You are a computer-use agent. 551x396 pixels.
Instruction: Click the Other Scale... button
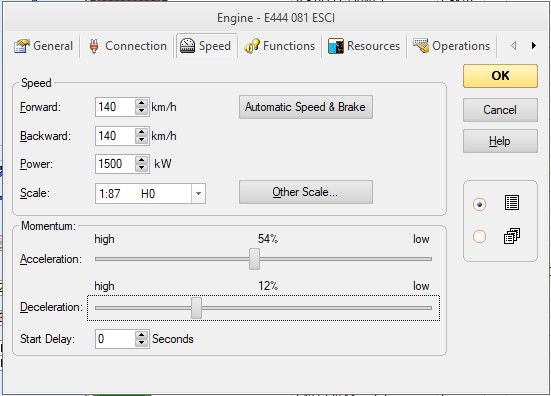coord(306,192)
